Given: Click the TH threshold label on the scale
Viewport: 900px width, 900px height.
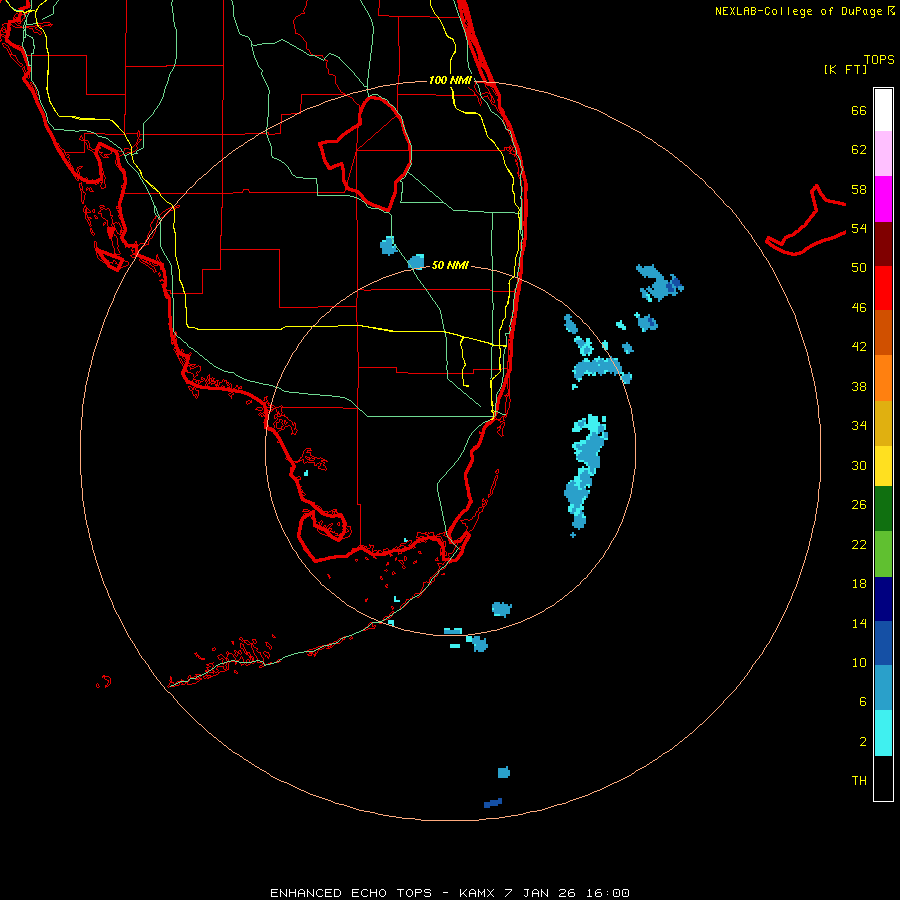Looking at the screenshot, I should tap(859, 781).
